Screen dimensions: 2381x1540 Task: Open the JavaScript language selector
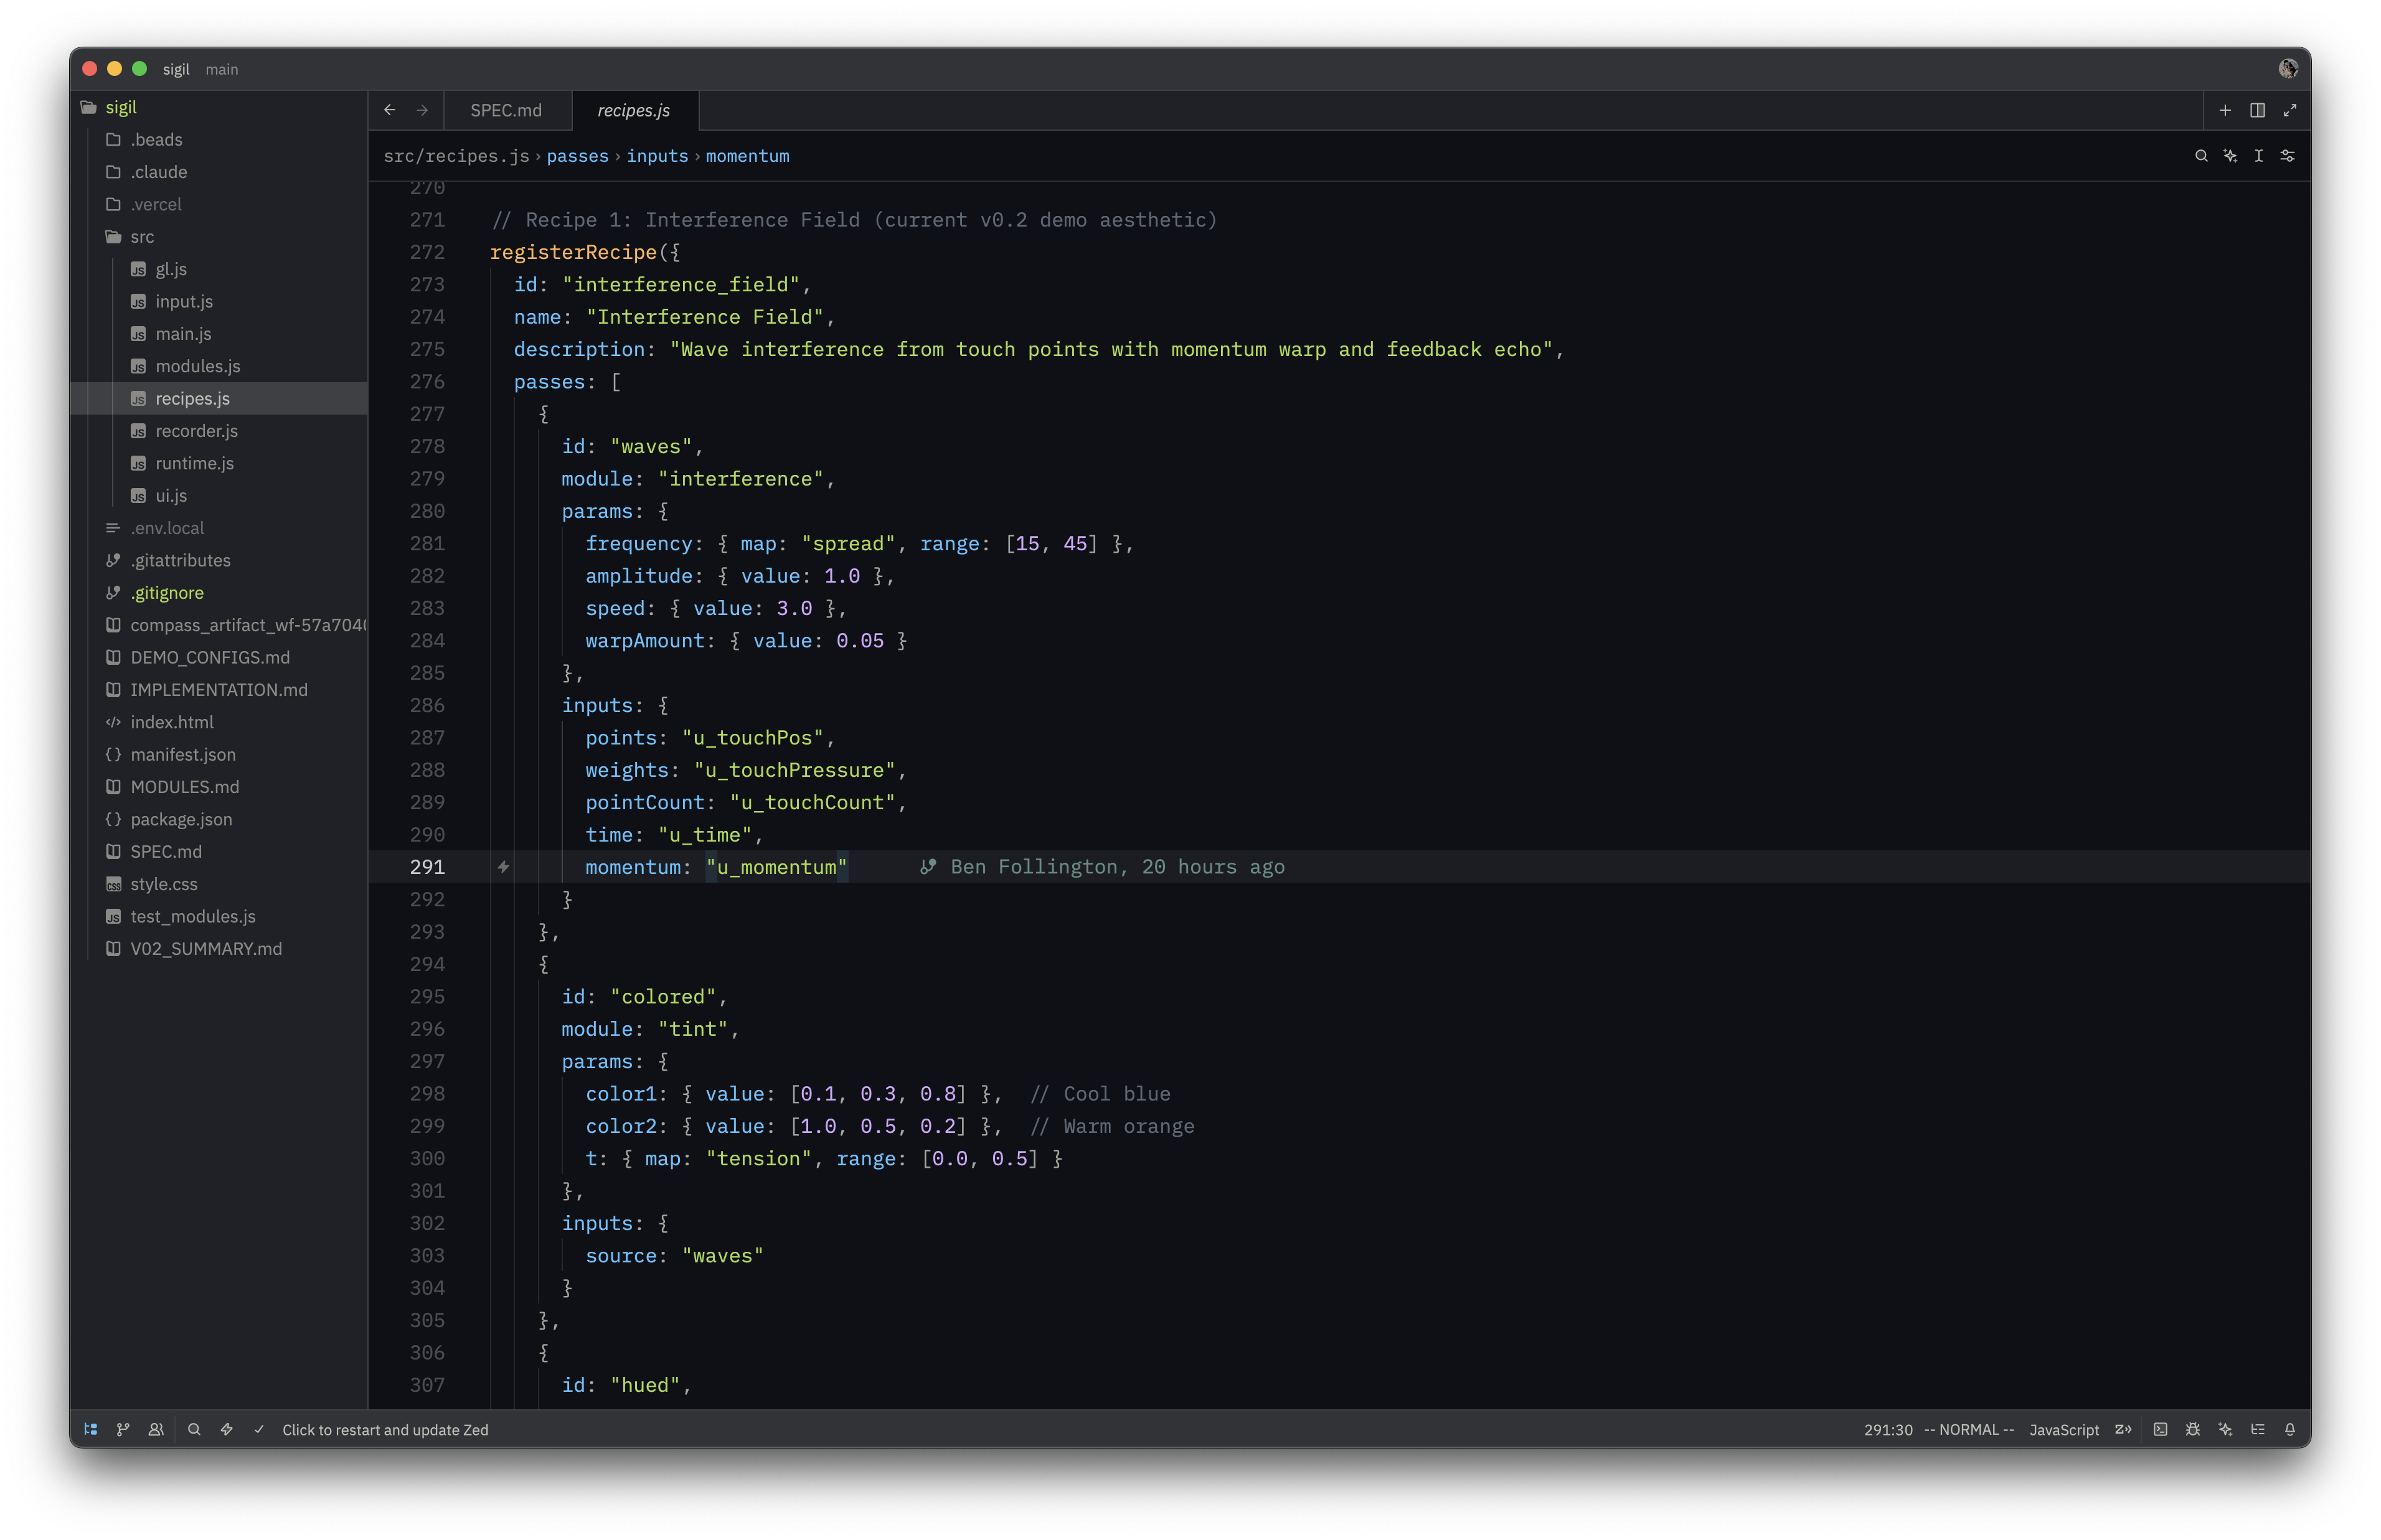pos(2063,1429)
